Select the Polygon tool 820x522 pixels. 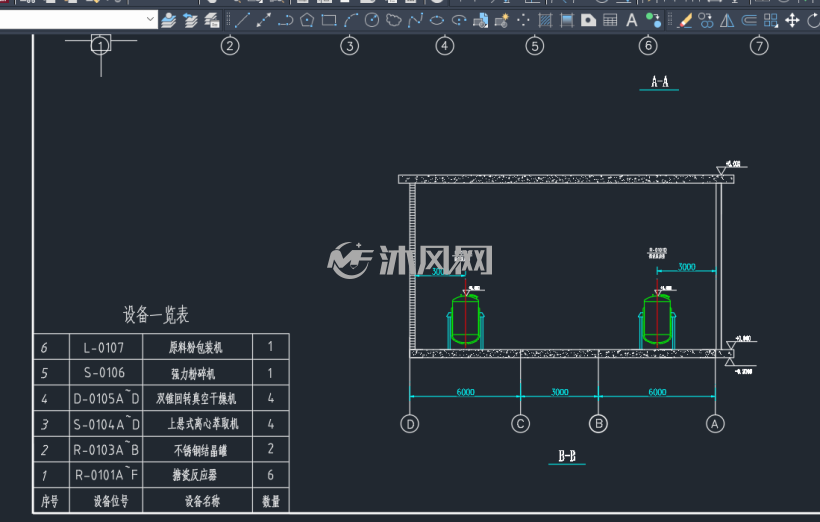pos(307,20)
